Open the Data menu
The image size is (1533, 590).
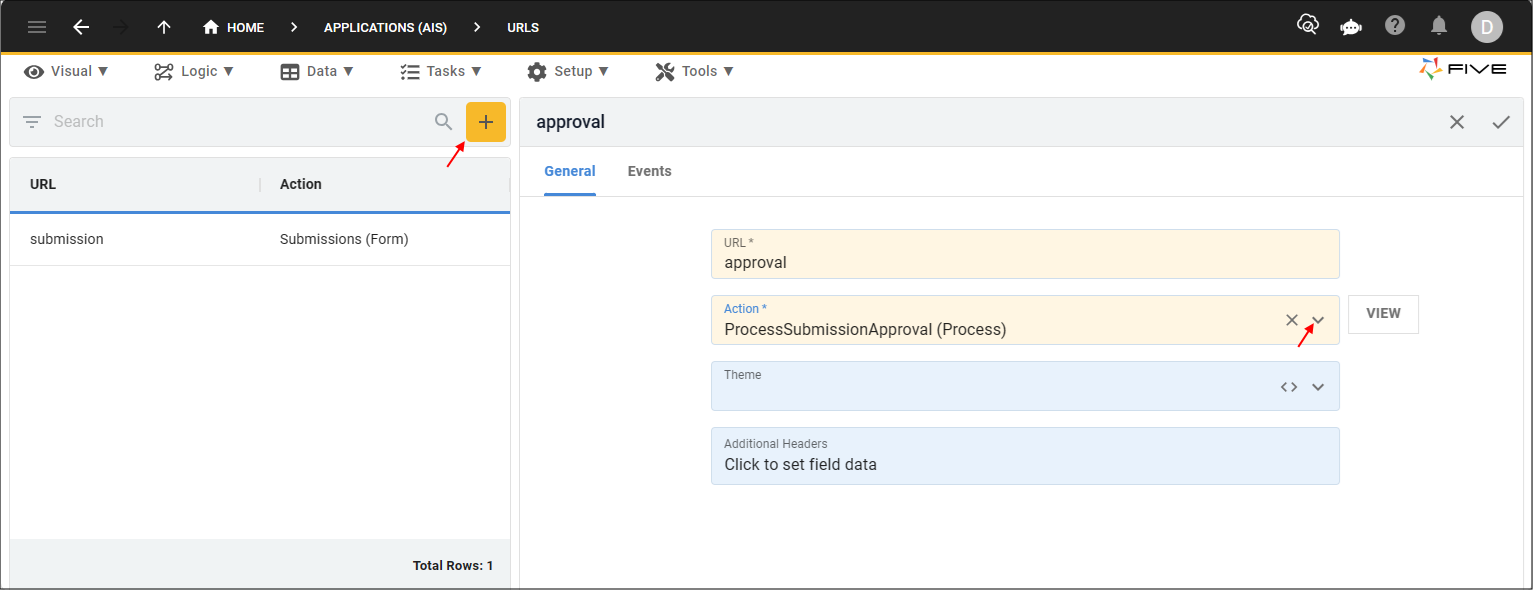(x=317, y=71)
